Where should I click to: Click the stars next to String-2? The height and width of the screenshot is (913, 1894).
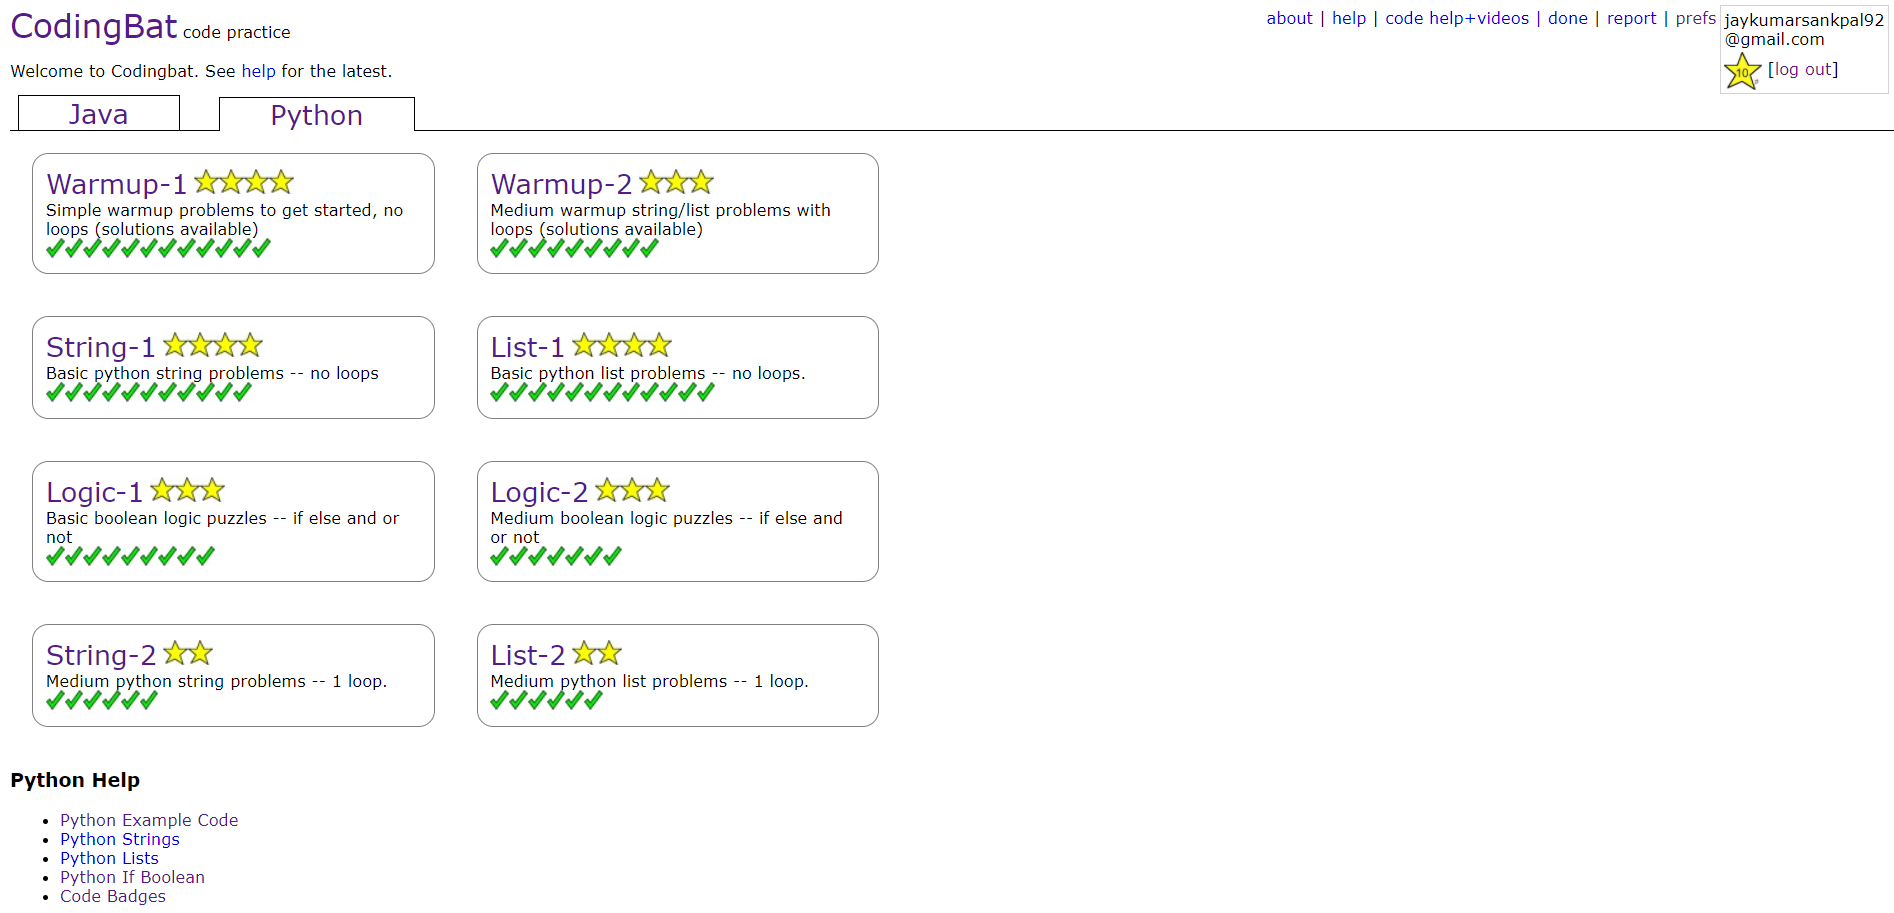tap(188, 653)
